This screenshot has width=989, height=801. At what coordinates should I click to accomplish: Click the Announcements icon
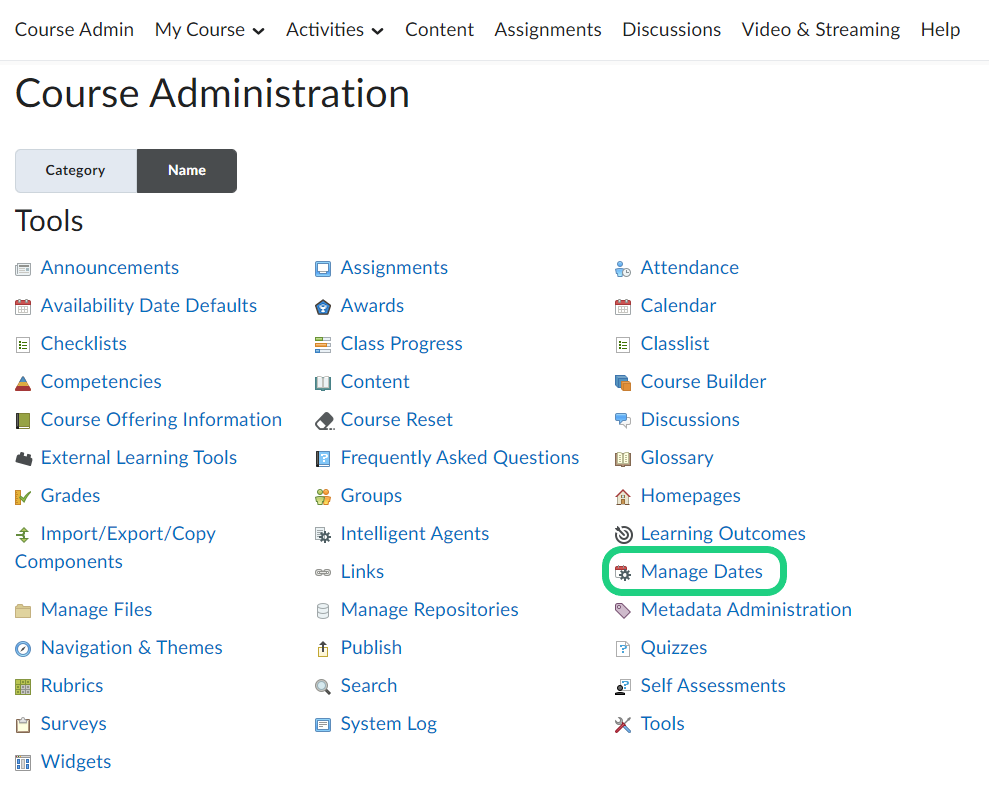23,269
